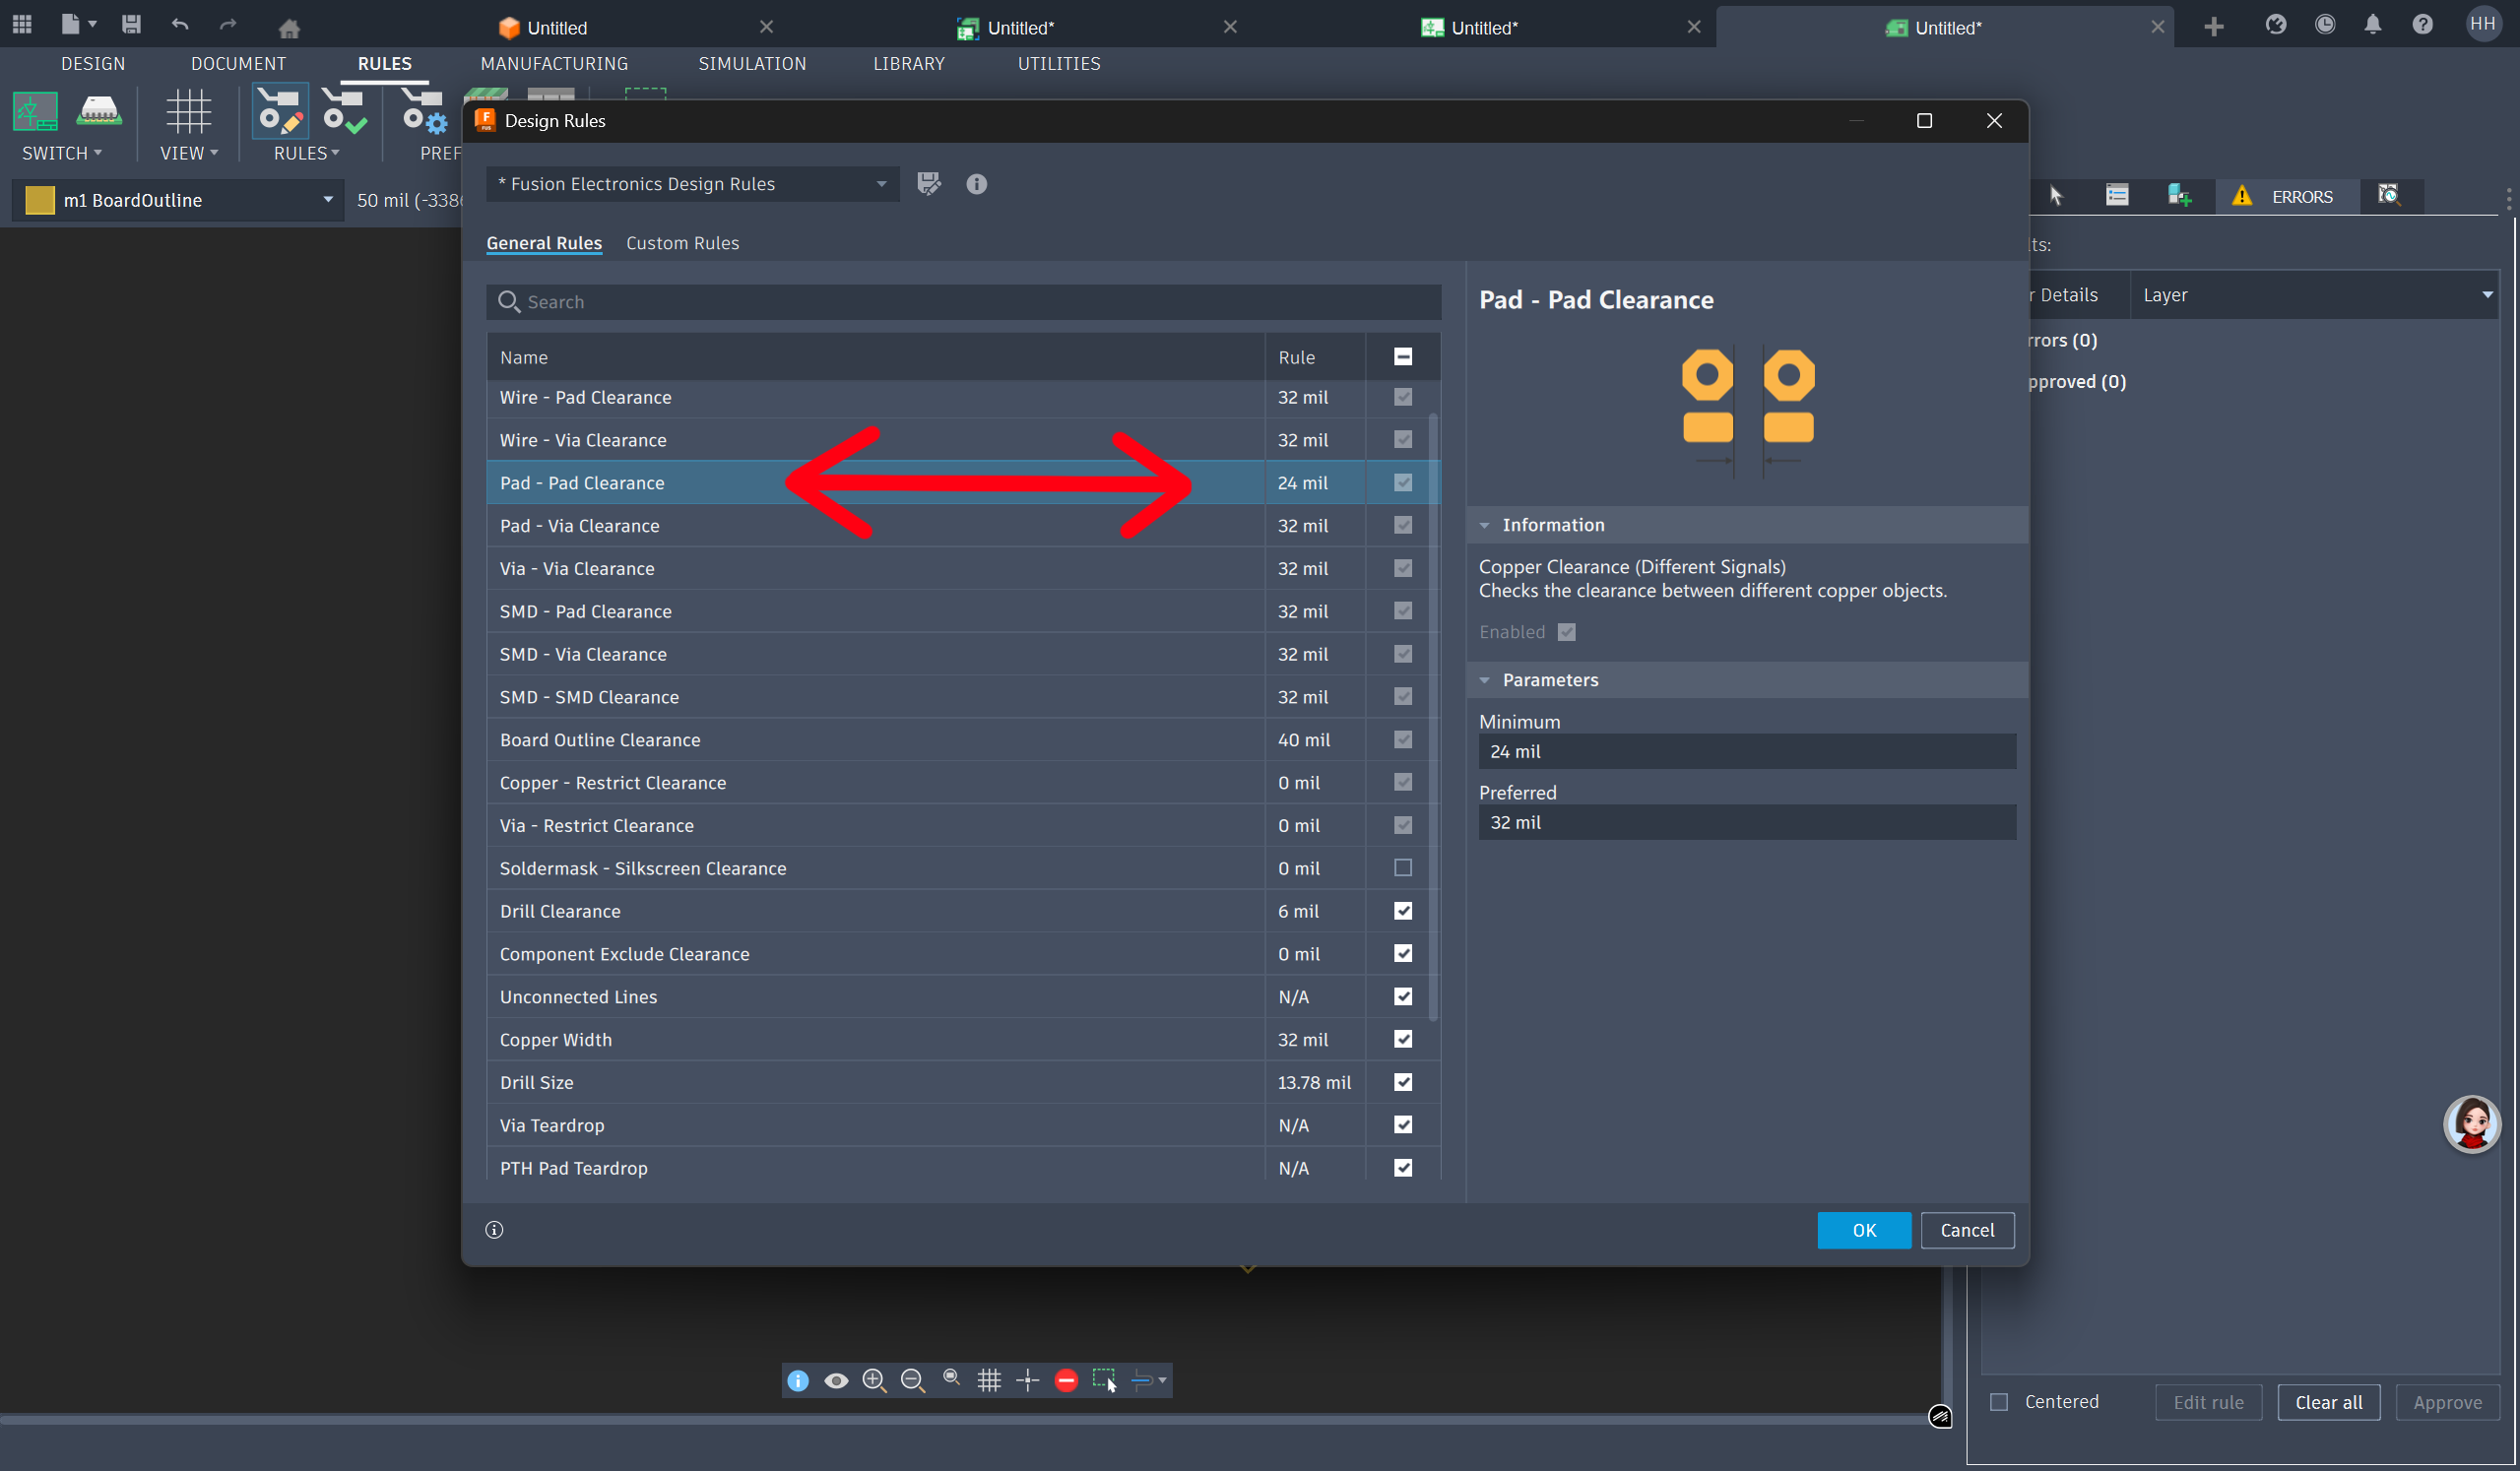Toggle the Centered checkbox

coord(1999,1402)
